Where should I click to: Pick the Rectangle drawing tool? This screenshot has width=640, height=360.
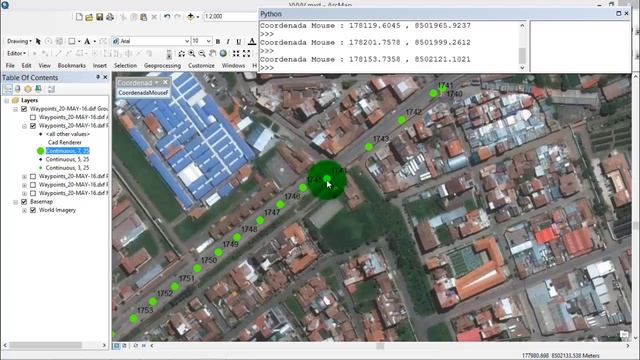71,41
